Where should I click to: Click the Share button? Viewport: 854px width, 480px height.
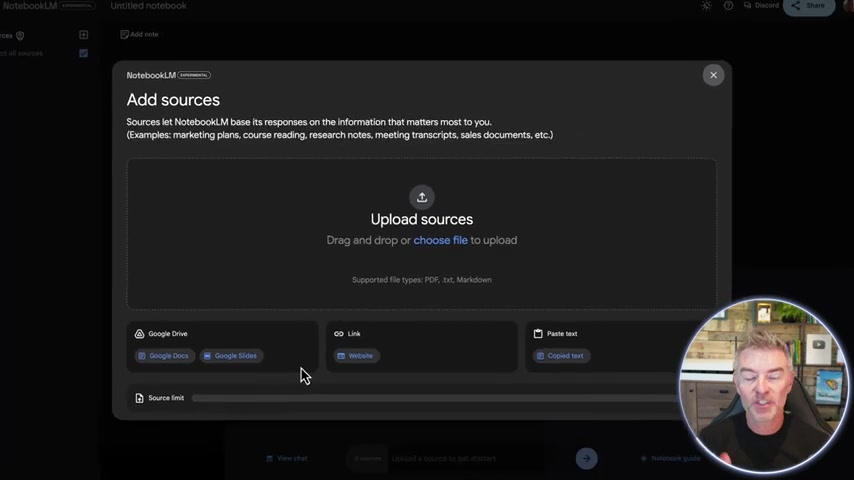809,6
